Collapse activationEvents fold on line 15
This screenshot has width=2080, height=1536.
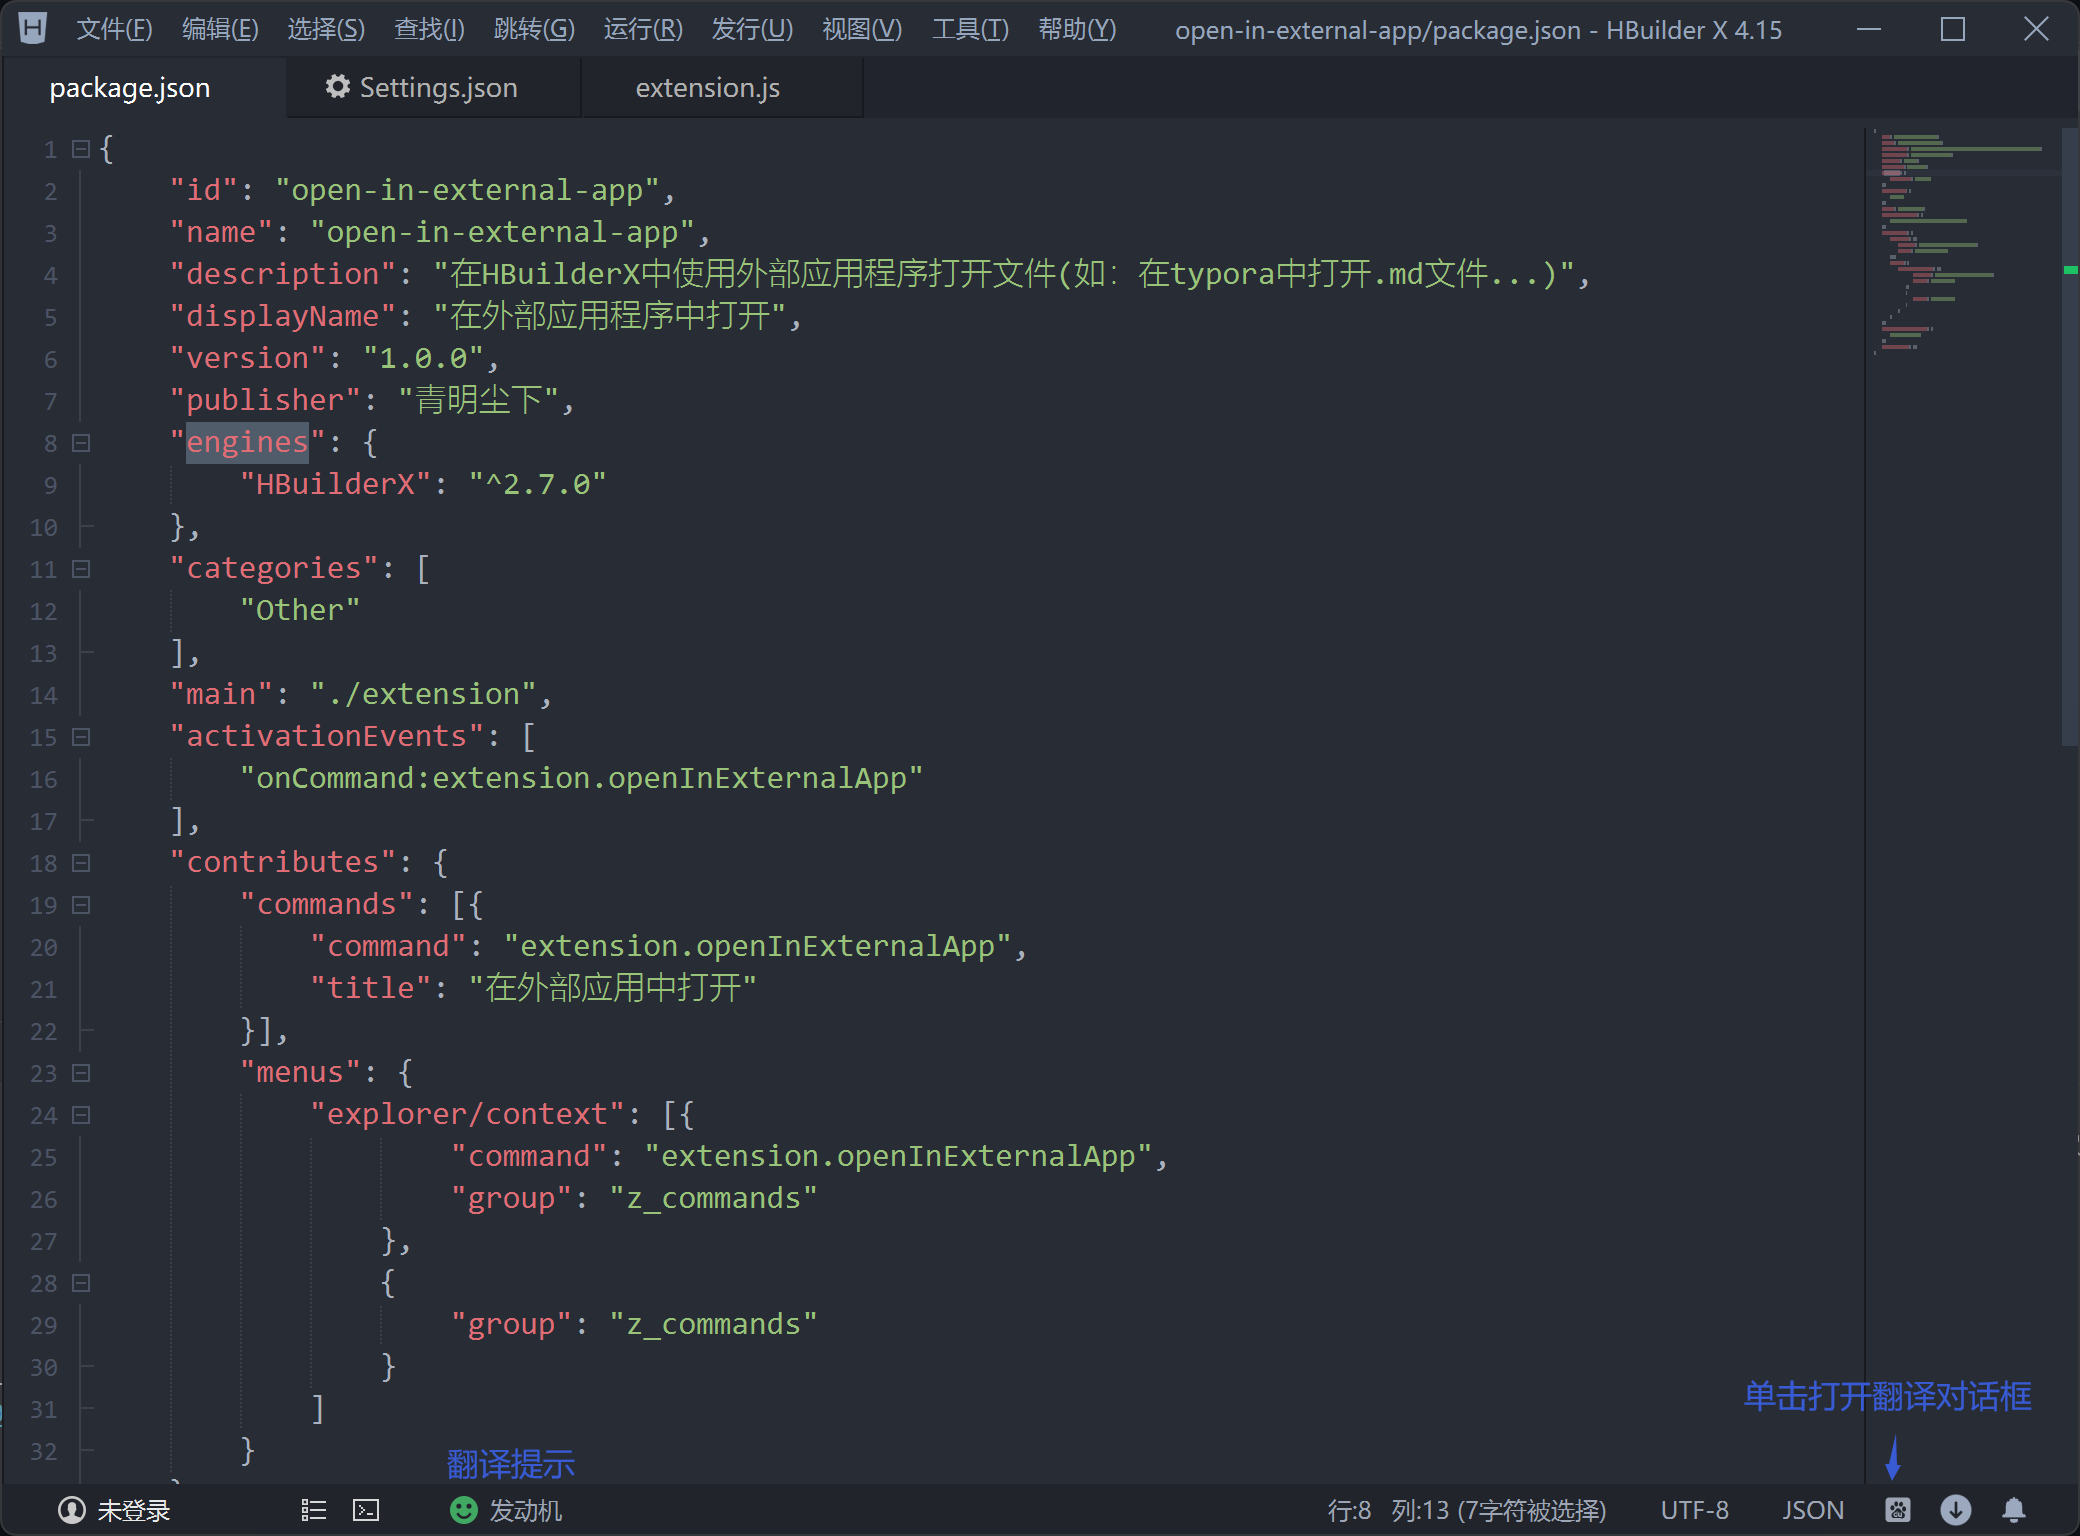tap(81, 736)
